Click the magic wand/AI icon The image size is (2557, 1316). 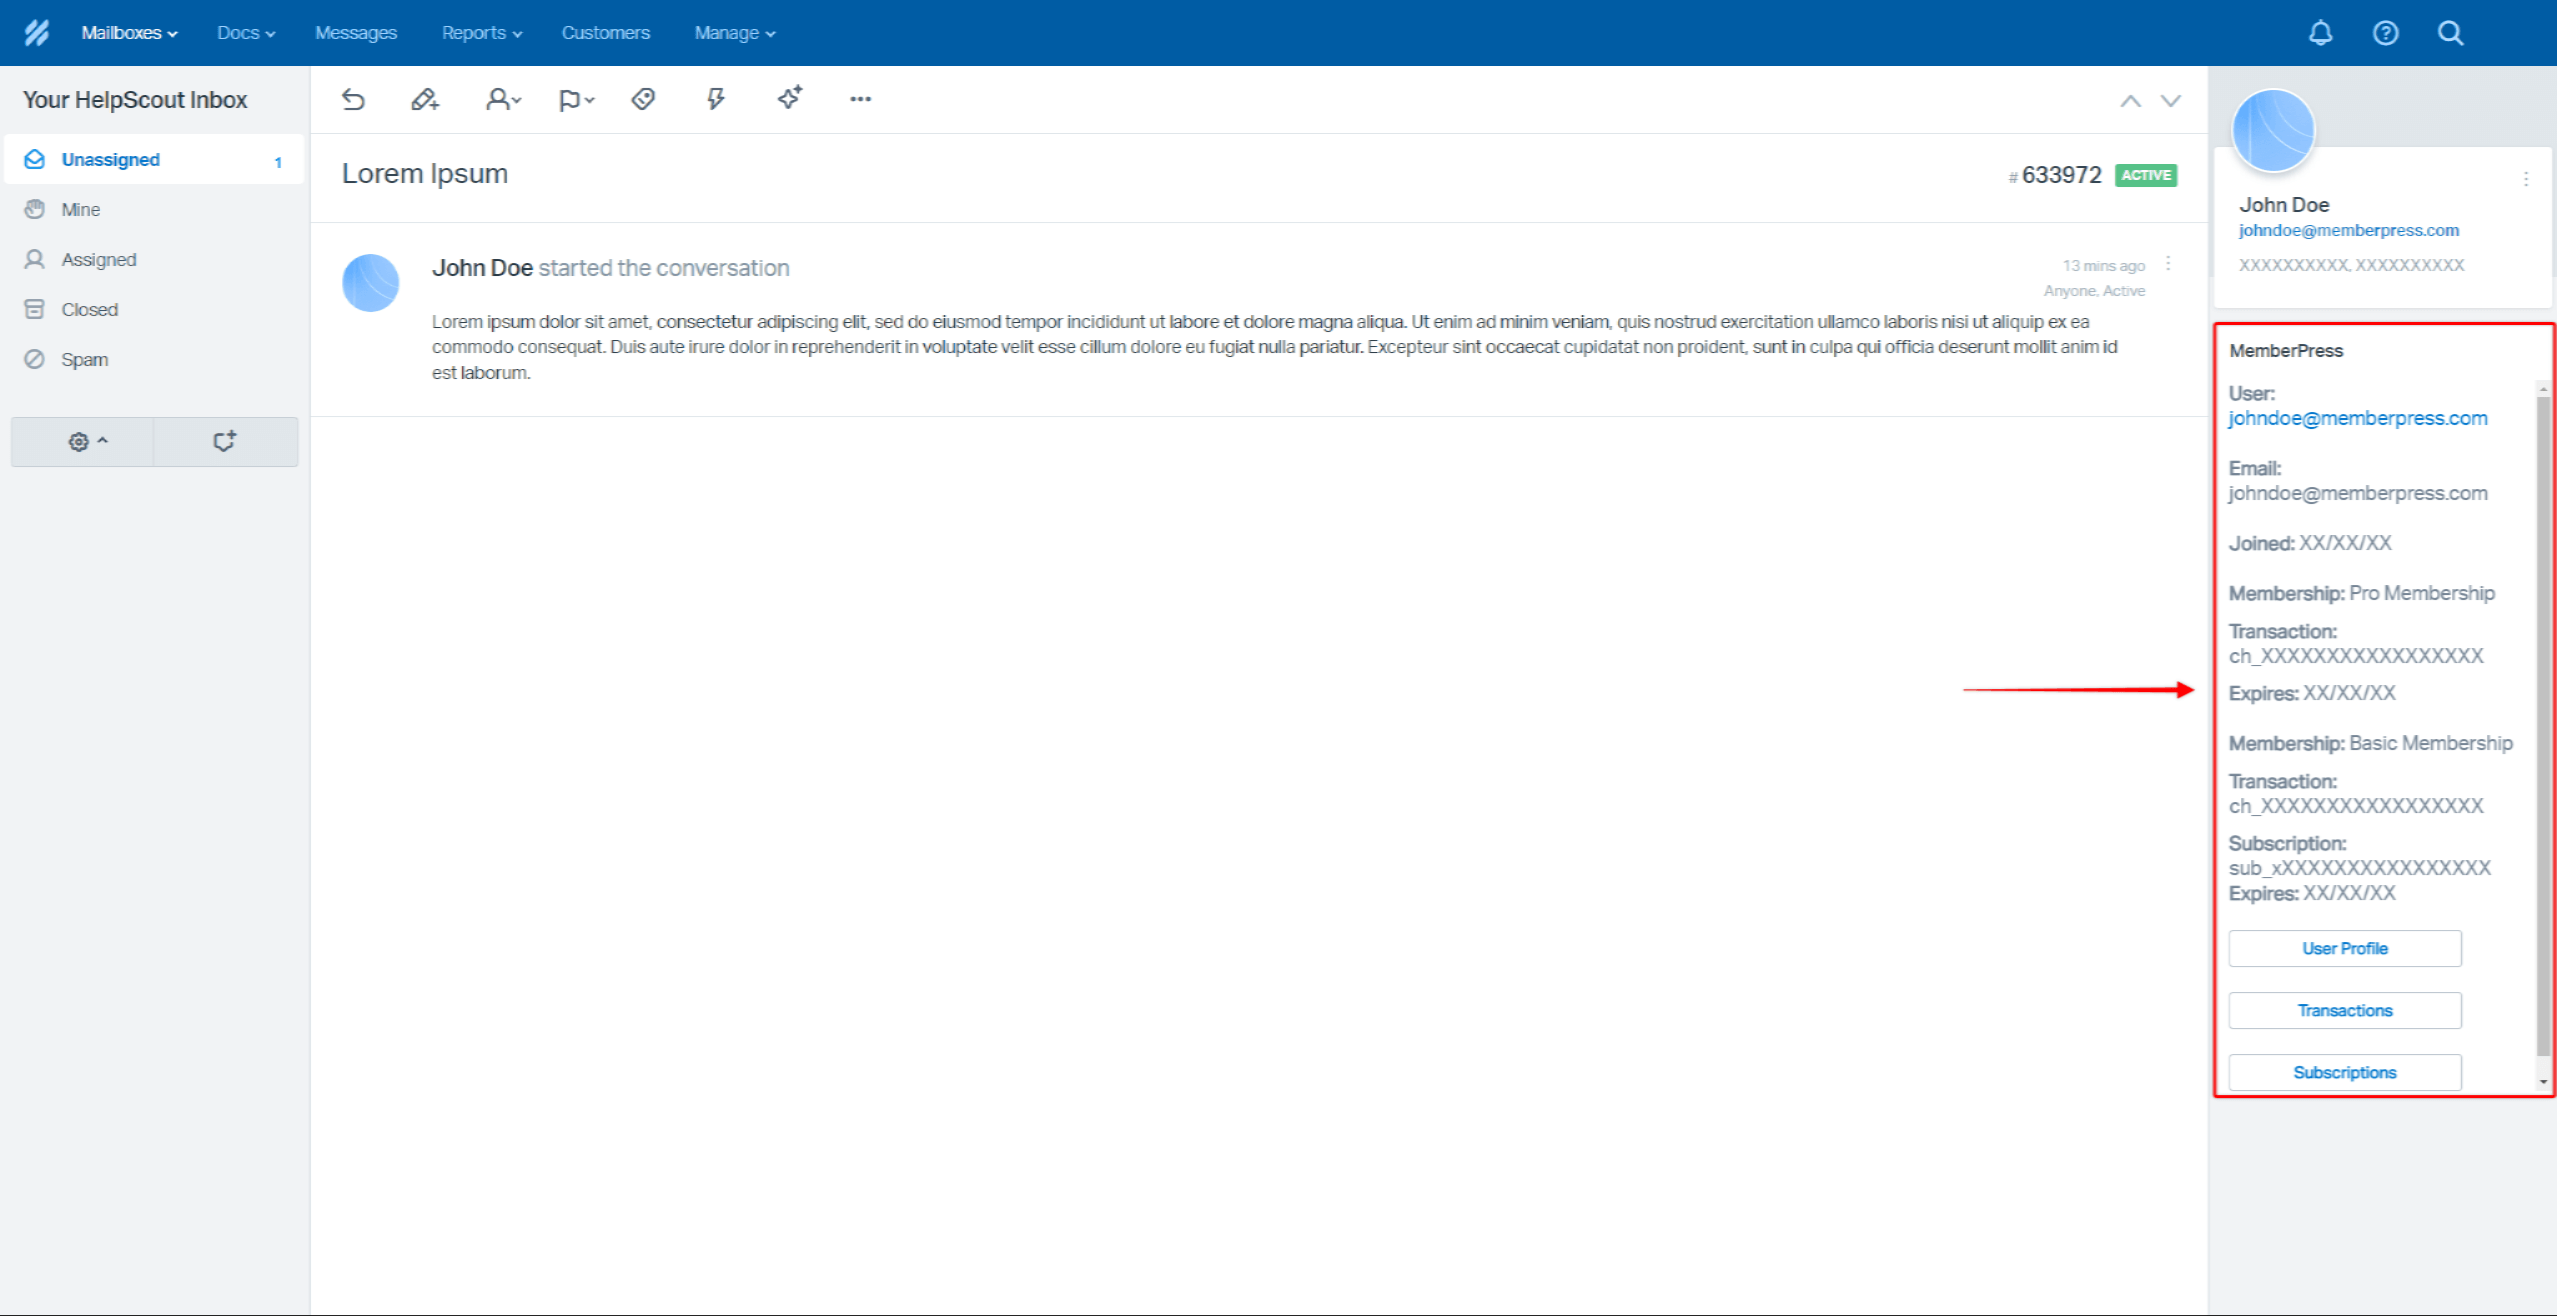click(x=789, y=99)
